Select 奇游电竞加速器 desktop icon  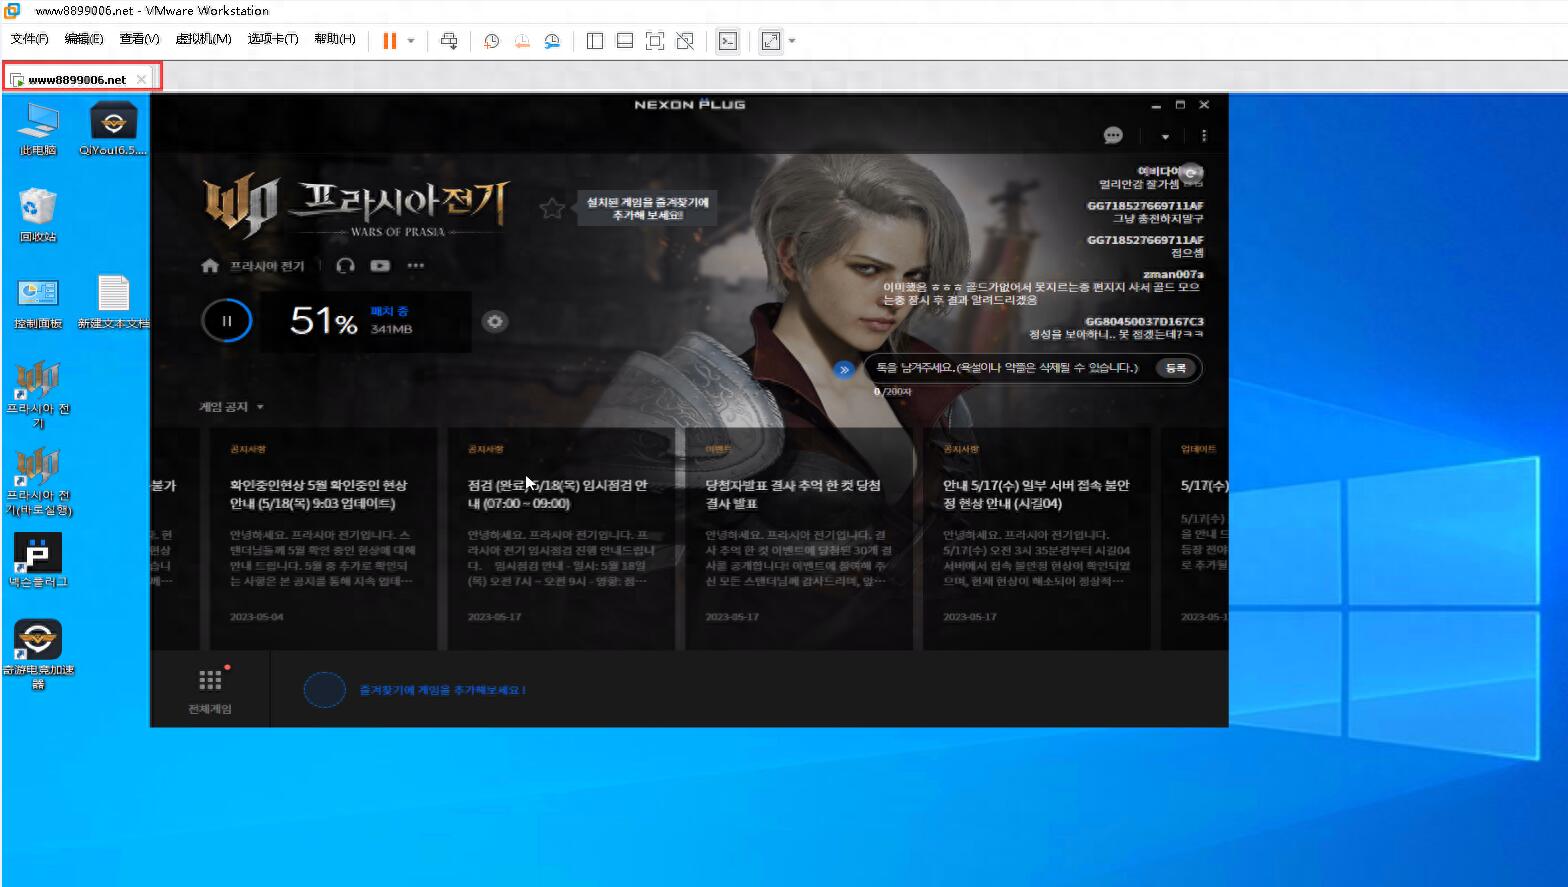pos(38,654)
